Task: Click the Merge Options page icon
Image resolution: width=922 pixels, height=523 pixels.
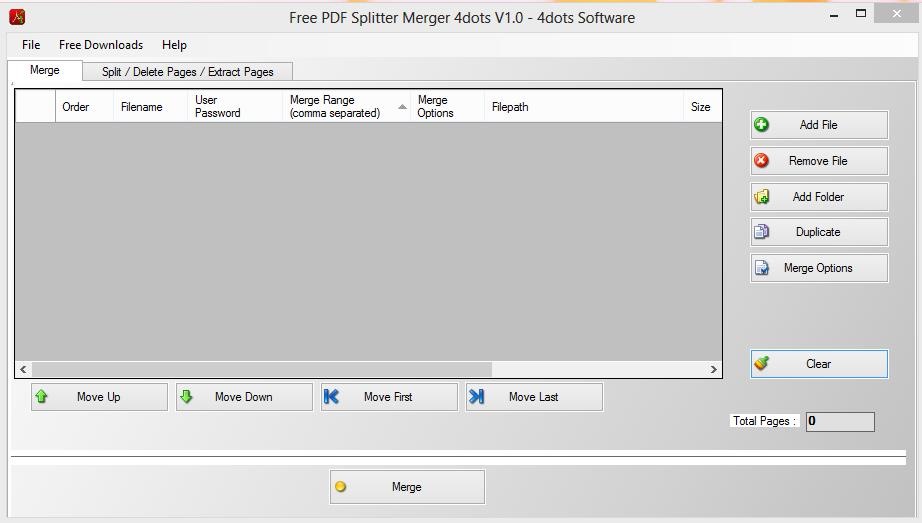Action: pyautogui.click(x=761, y=268)
